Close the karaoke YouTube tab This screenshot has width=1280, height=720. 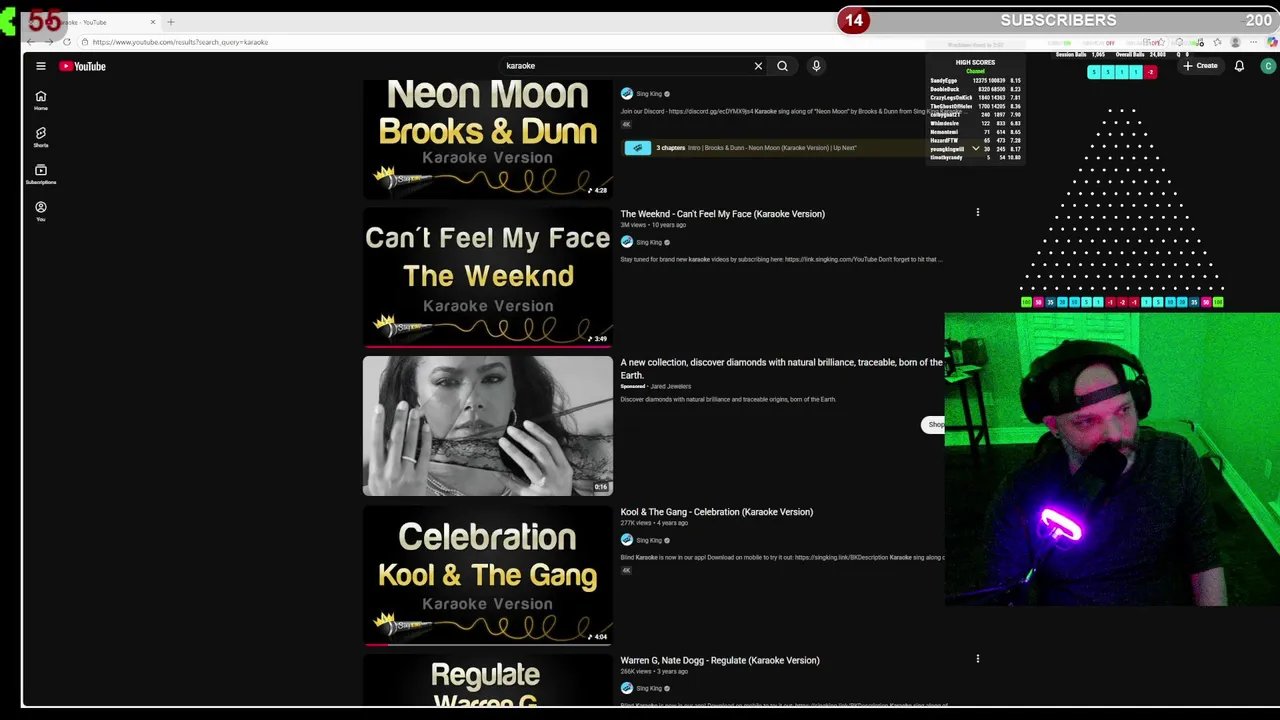(153, 22)
